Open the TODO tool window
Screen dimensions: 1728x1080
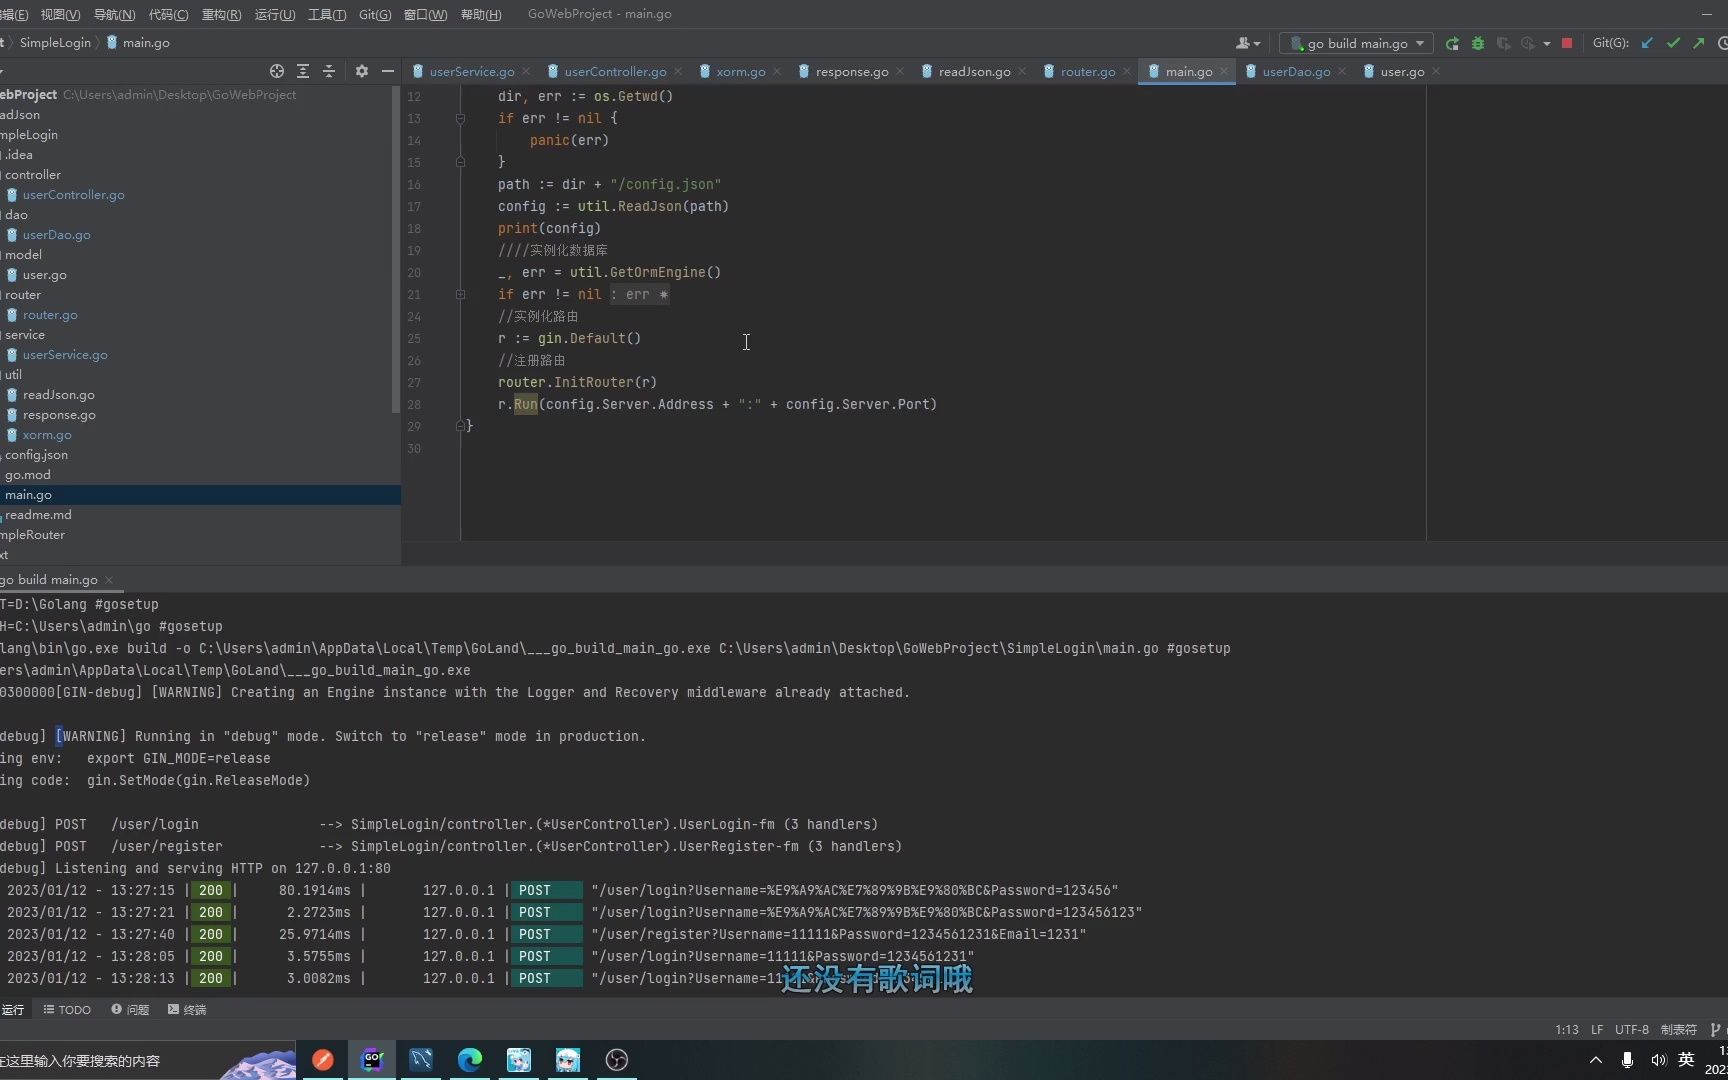tap(67, 1010)
